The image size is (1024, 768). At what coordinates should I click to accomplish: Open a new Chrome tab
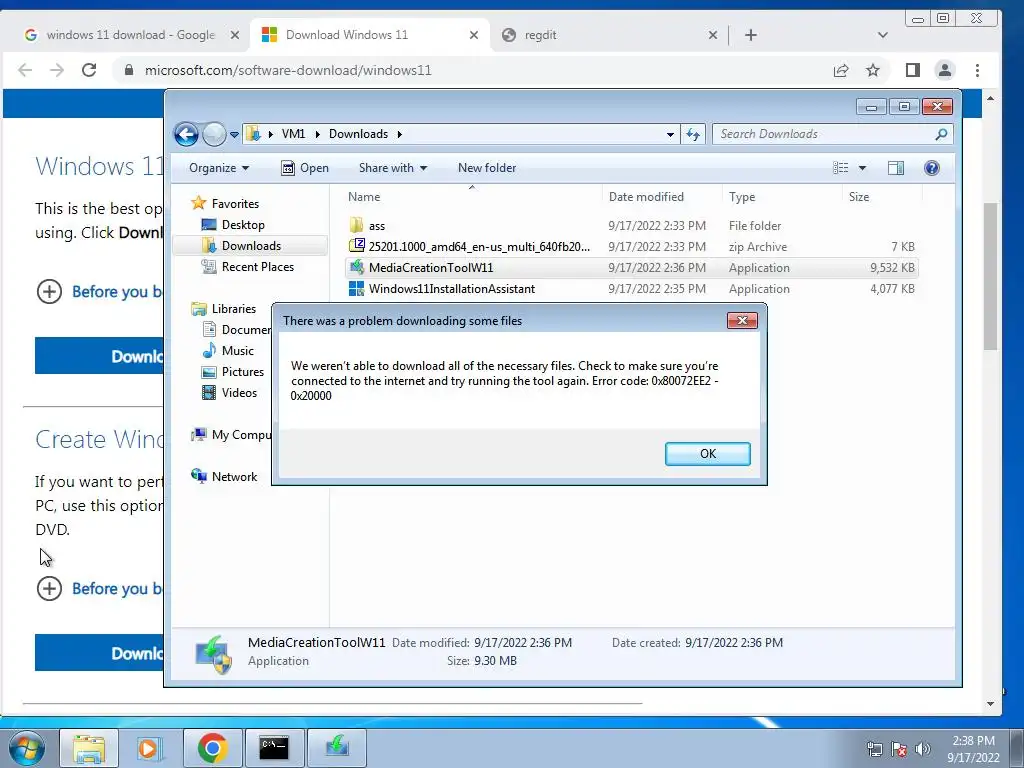(x=751, y=35)
